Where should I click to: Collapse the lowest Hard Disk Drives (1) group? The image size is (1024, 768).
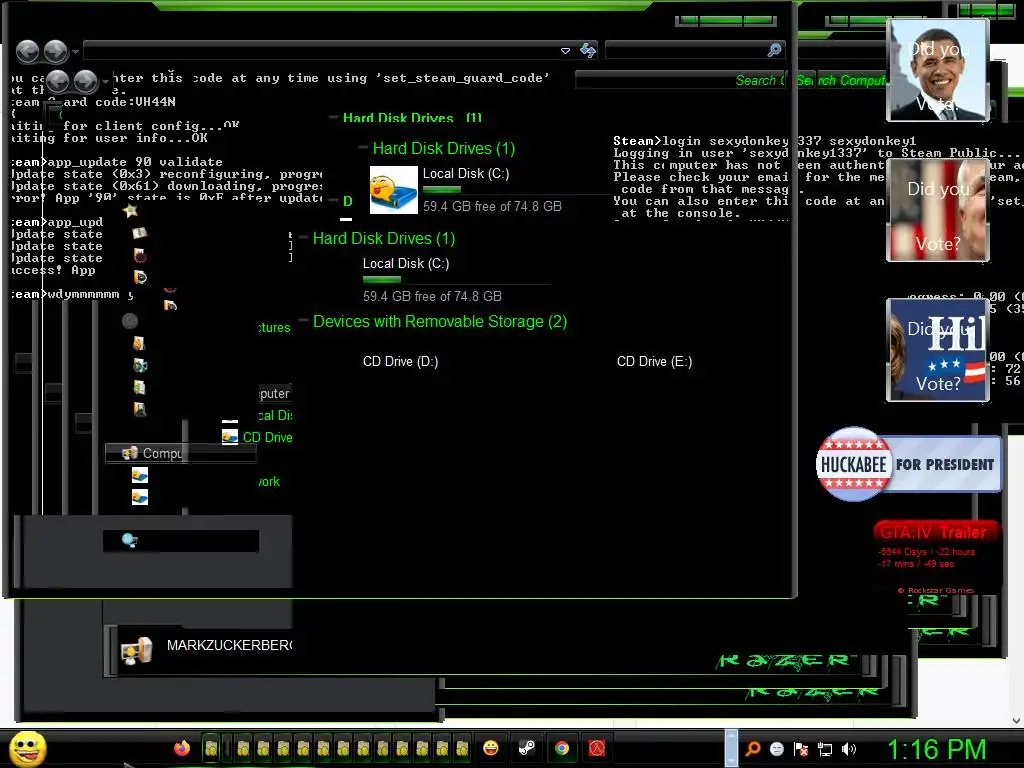click(304, 238)
